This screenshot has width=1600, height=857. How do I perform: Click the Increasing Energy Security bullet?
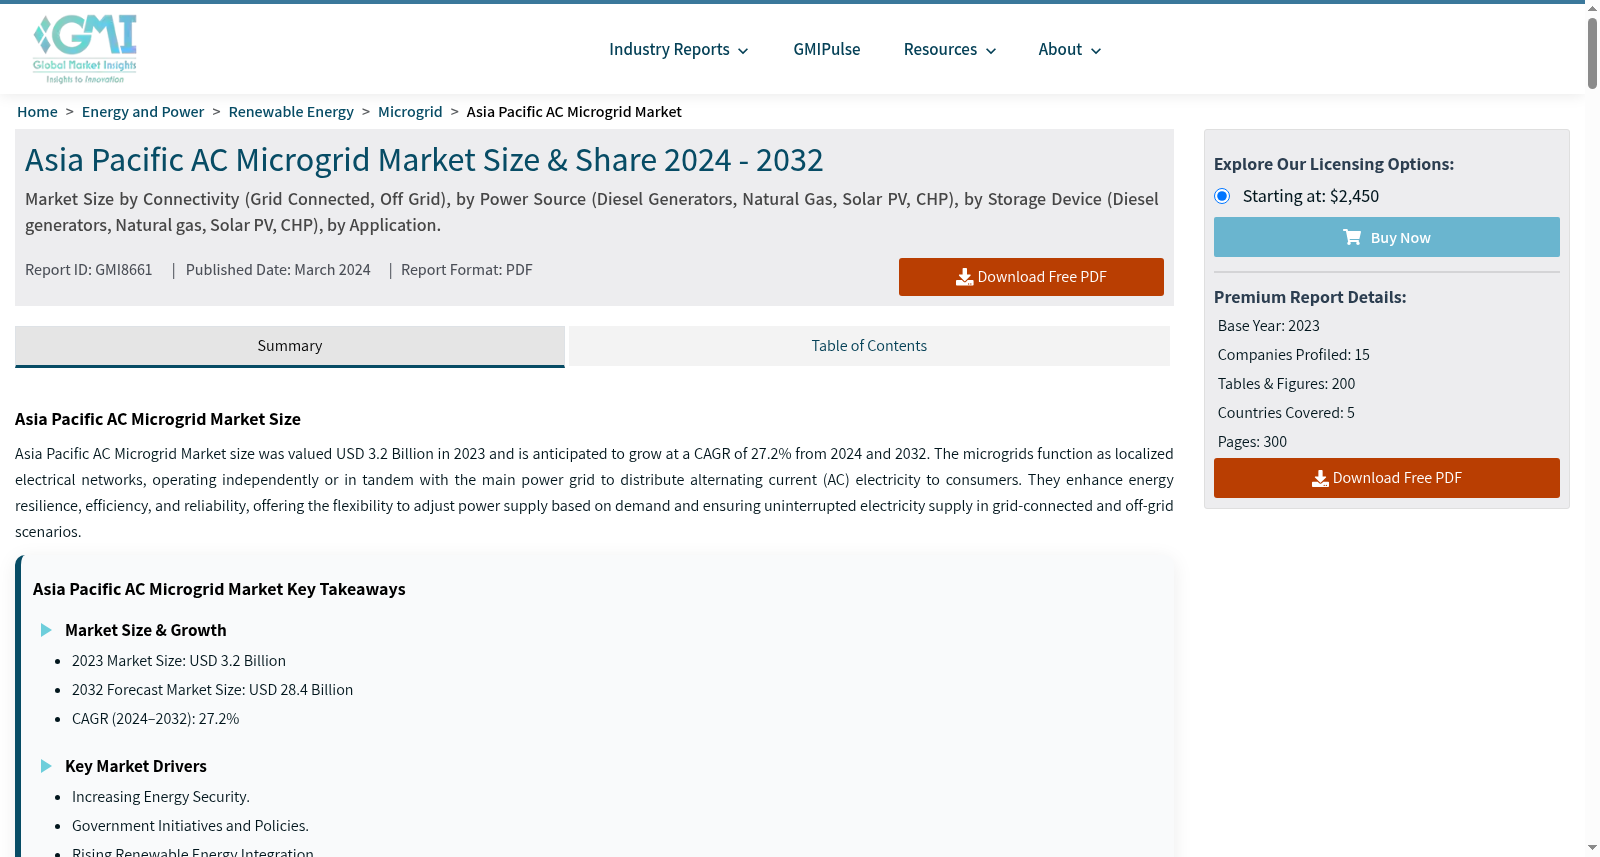click(x=161, y=797)
